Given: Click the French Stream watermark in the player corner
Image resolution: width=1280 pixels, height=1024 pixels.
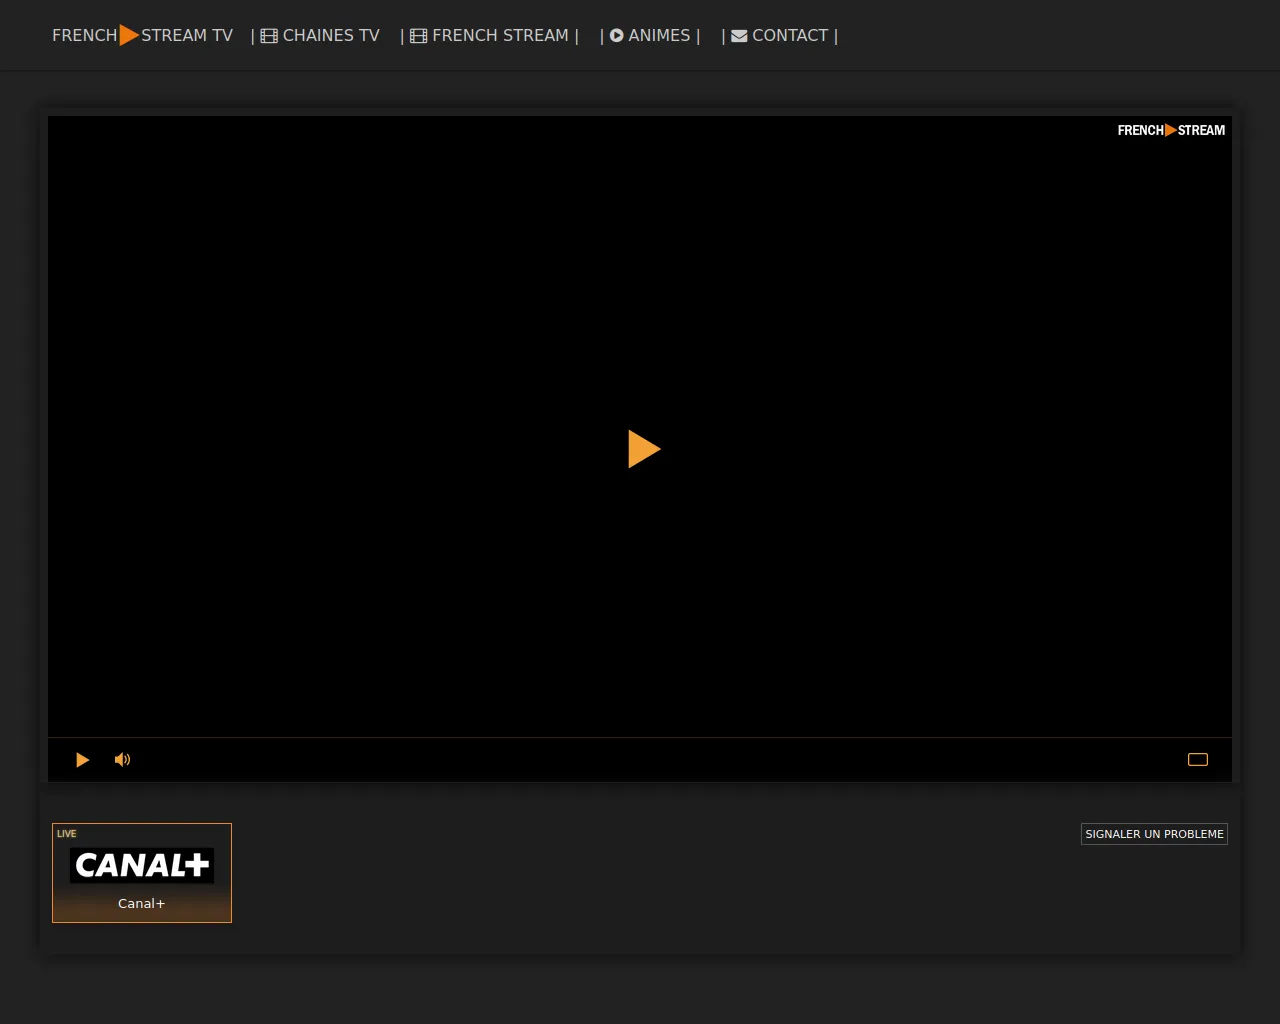Looking at the screenshot, I should (1170, 130).
